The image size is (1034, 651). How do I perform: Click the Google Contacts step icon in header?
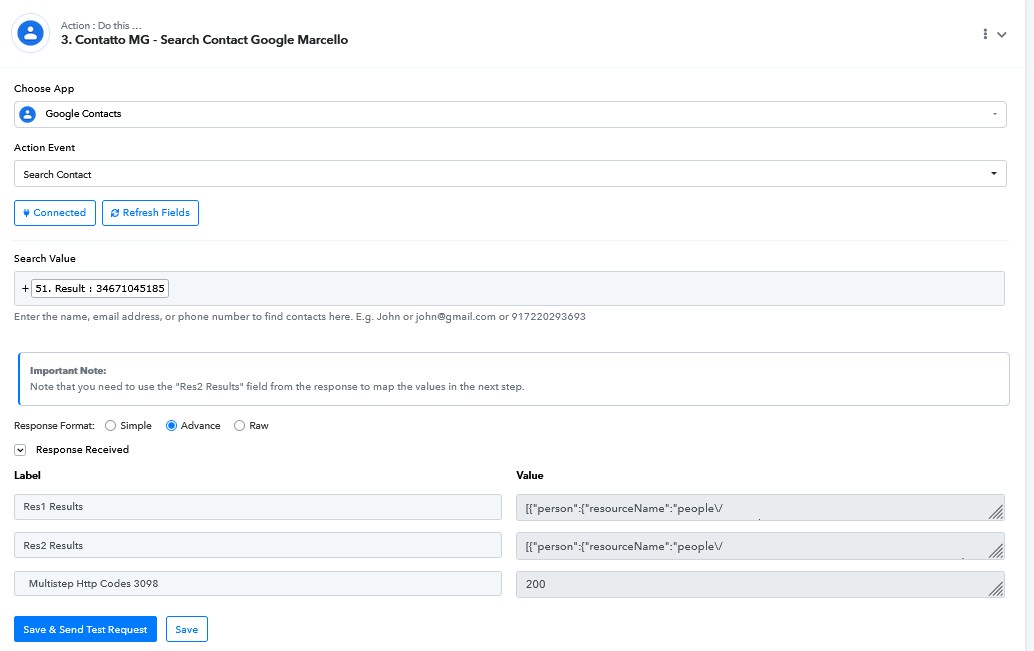(x=31, y=33)
